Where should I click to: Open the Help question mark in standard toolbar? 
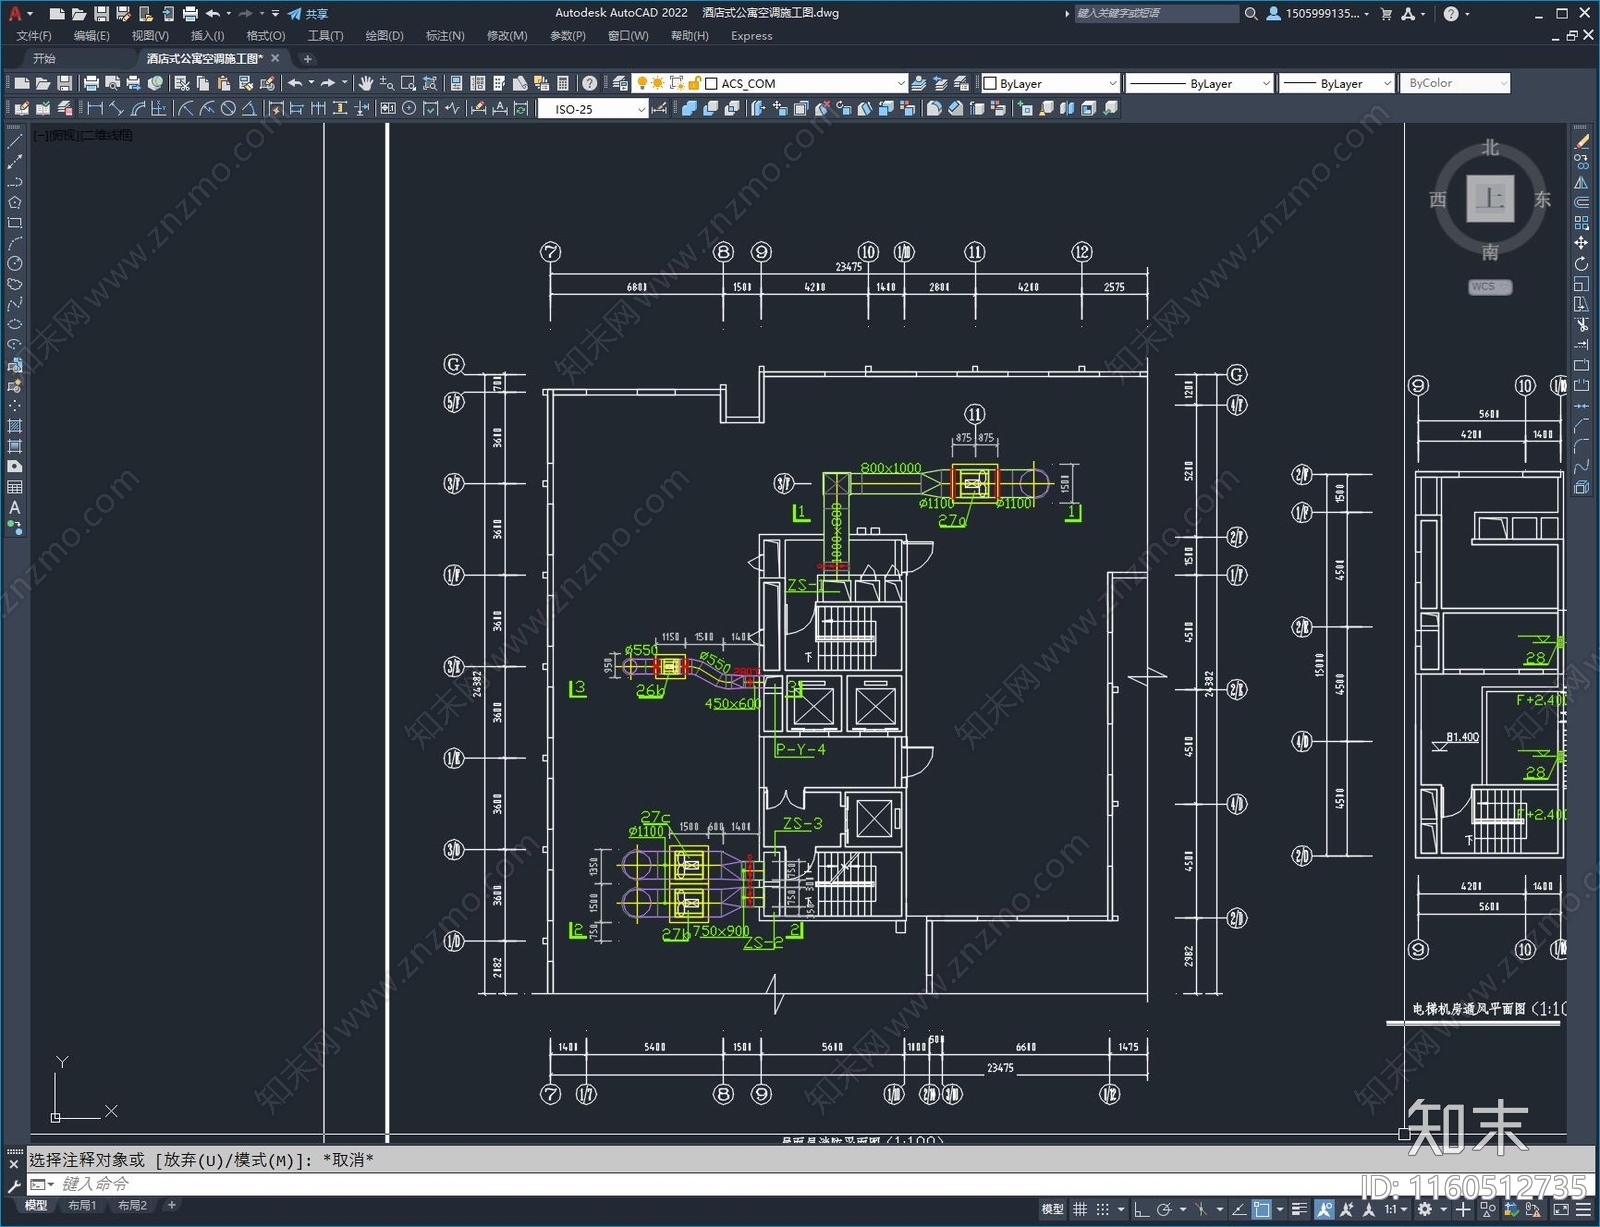[x=590, y=83]
